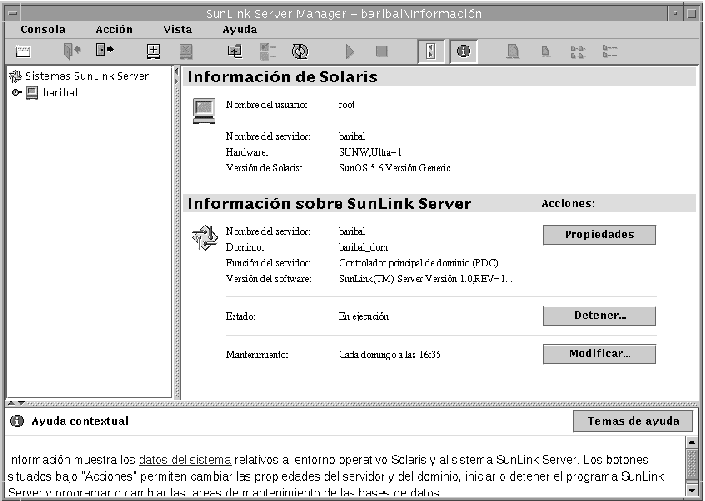Screen dimensions: 705x501
Task: Click the small icons view toolbar icon
Action: [545, 51]
